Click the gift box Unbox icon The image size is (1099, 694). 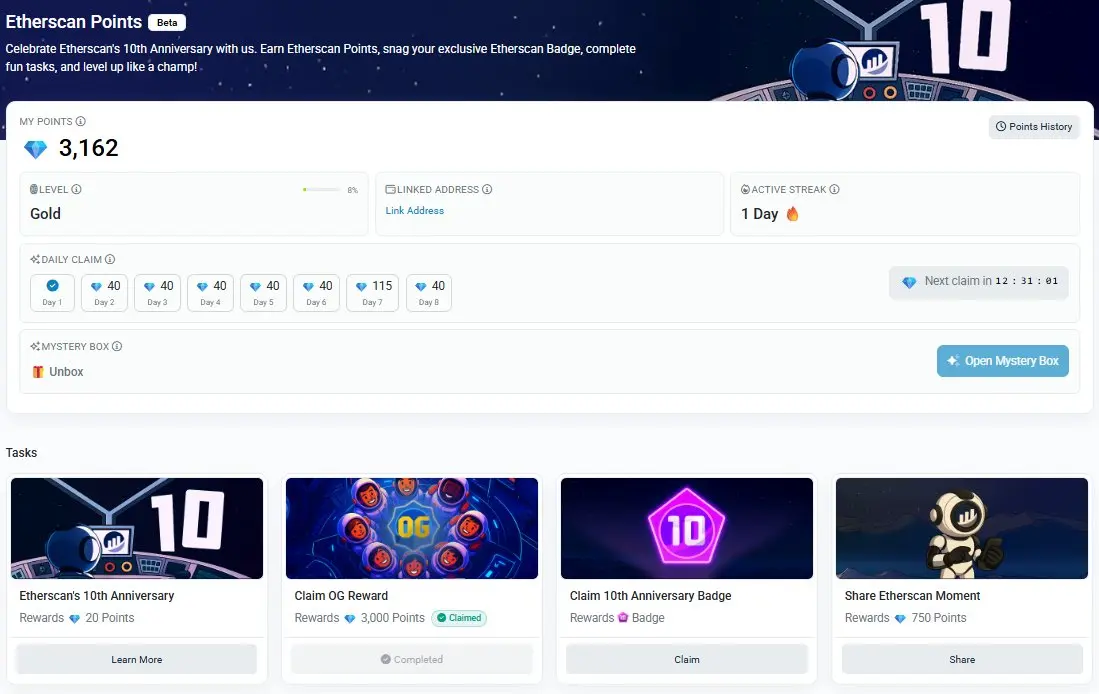pos(38,372)
